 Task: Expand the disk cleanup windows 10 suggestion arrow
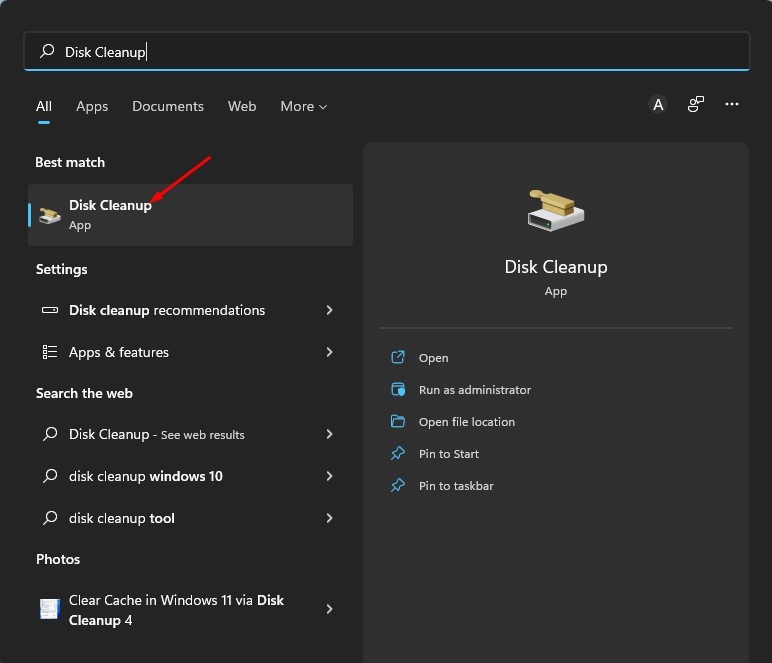point(329,476)
